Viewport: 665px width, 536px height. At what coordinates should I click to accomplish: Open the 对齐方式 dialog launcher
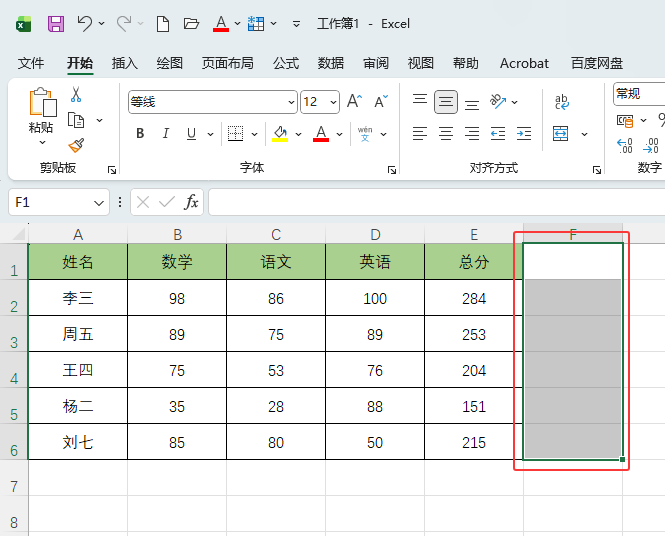coord(597,170)
